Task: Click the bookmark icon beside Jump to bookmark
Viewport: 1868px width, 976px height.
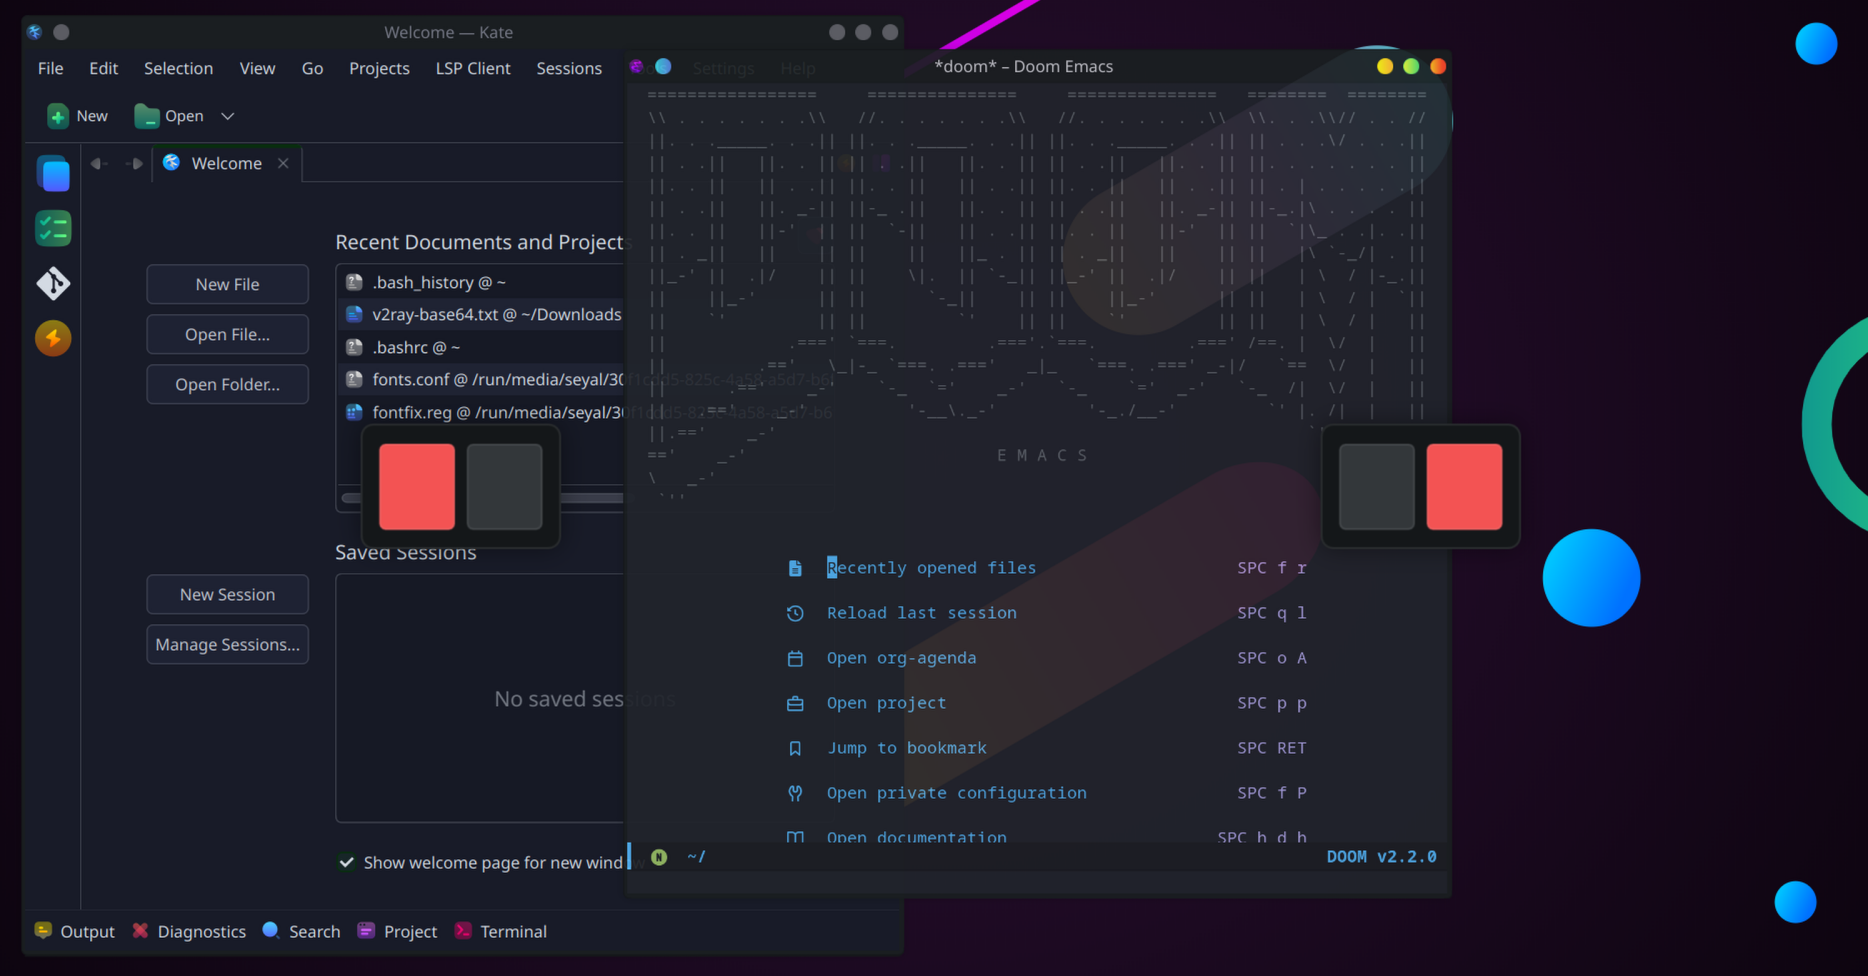Action: 795,748
